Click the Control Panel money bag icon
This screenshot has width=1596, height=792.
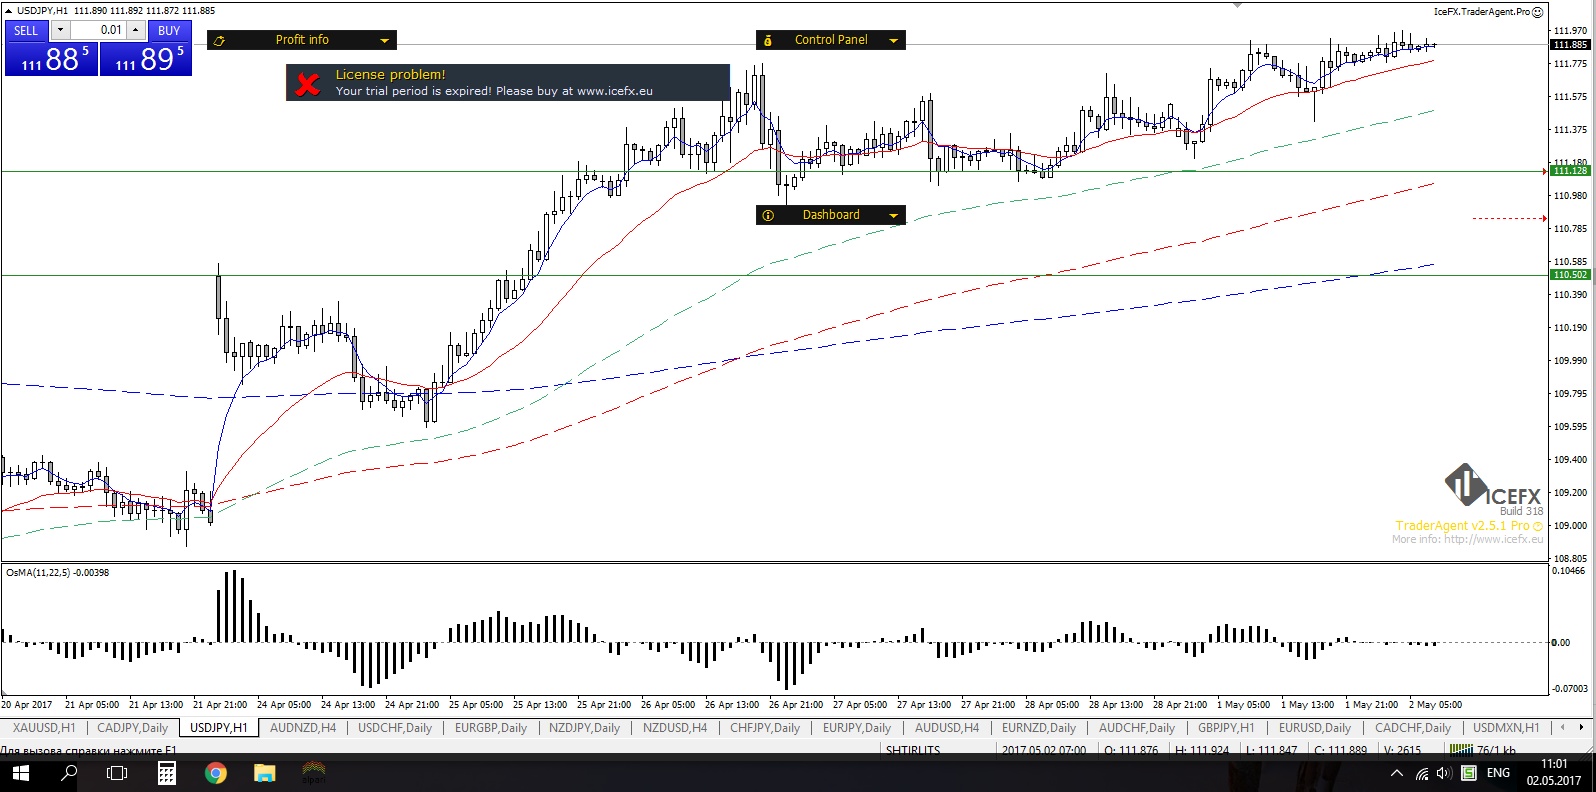(768, 40)
